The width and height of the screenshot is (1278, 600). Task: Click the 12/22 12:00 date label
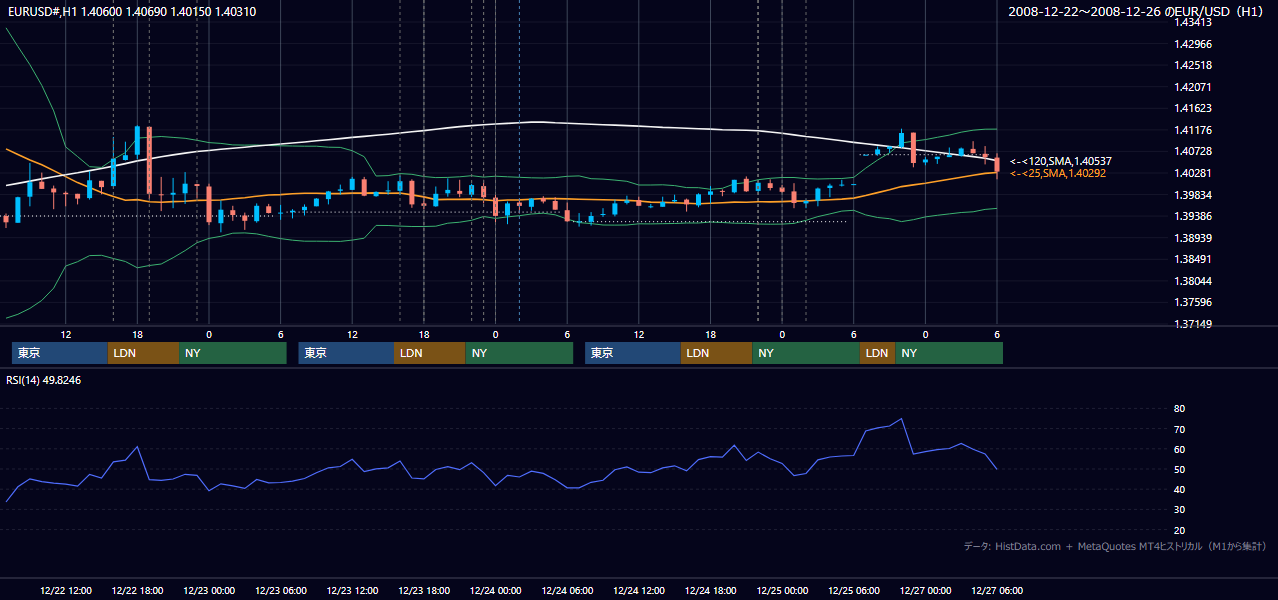(x=66, y=591)
